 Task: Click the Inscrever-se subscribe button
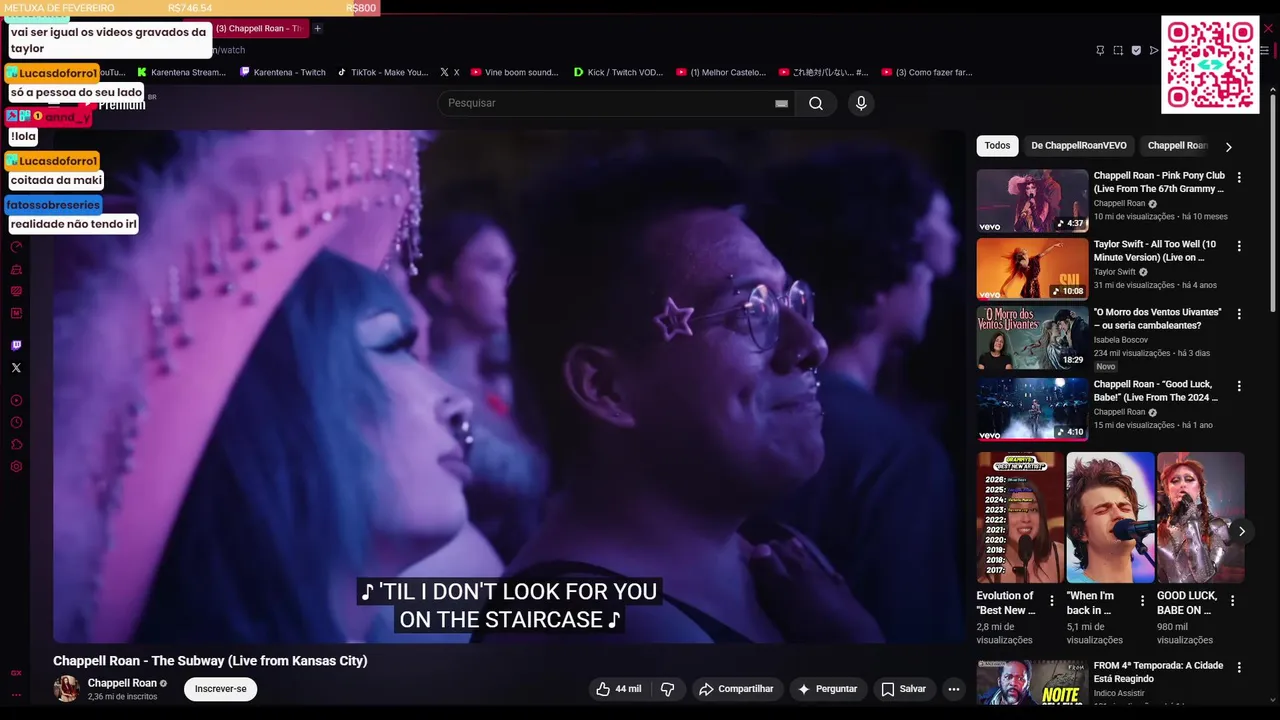point(221,689)
